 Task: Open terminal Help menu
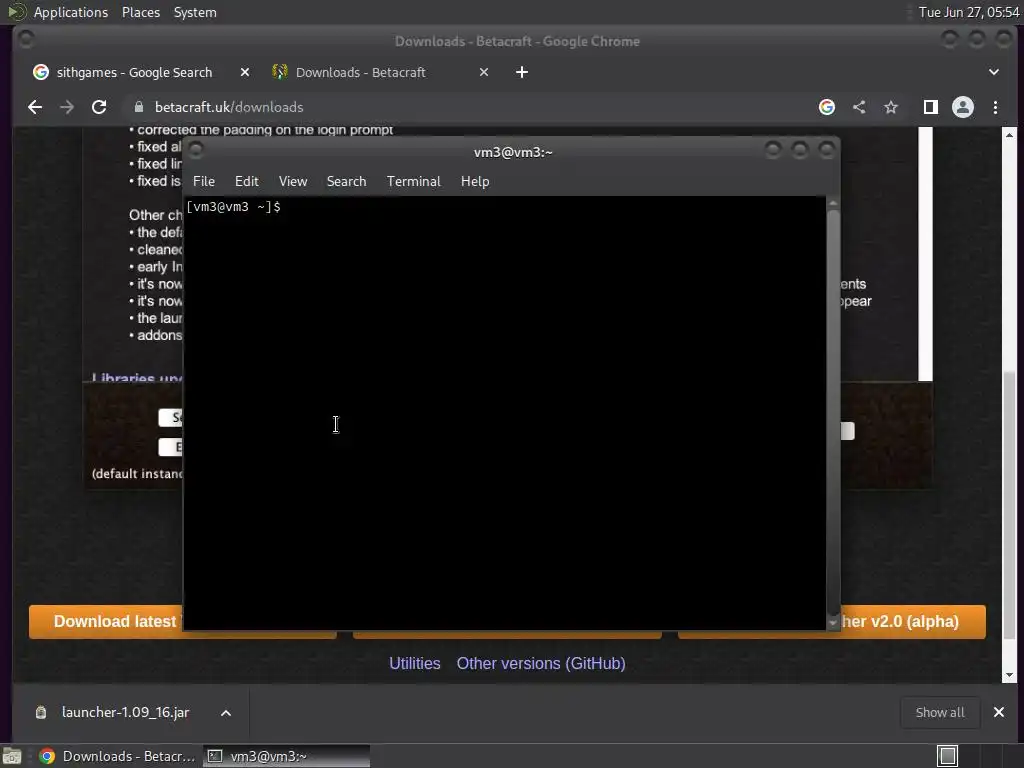pyautogui.click(x=475, y=182)
